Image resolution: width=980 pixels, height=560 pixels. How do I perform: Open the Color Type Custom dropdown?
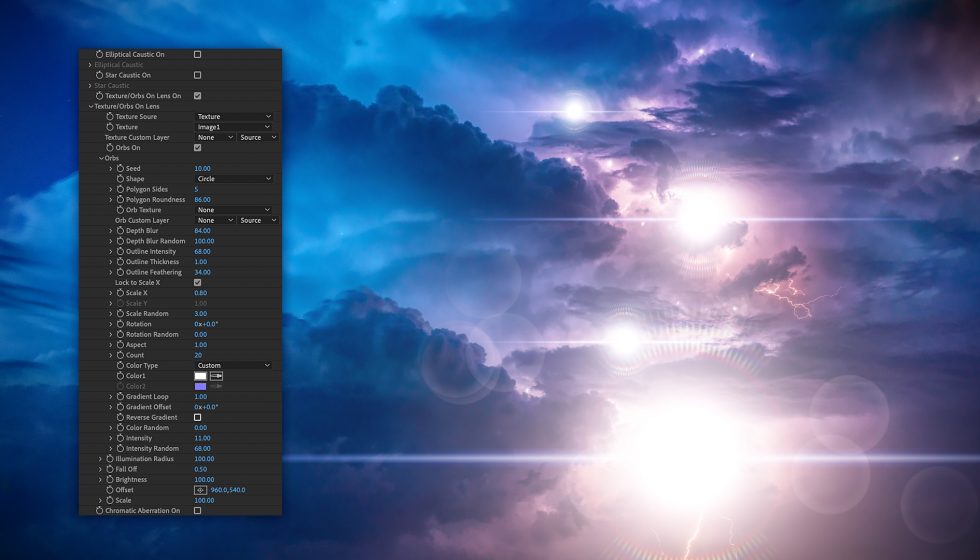point(234,365)
